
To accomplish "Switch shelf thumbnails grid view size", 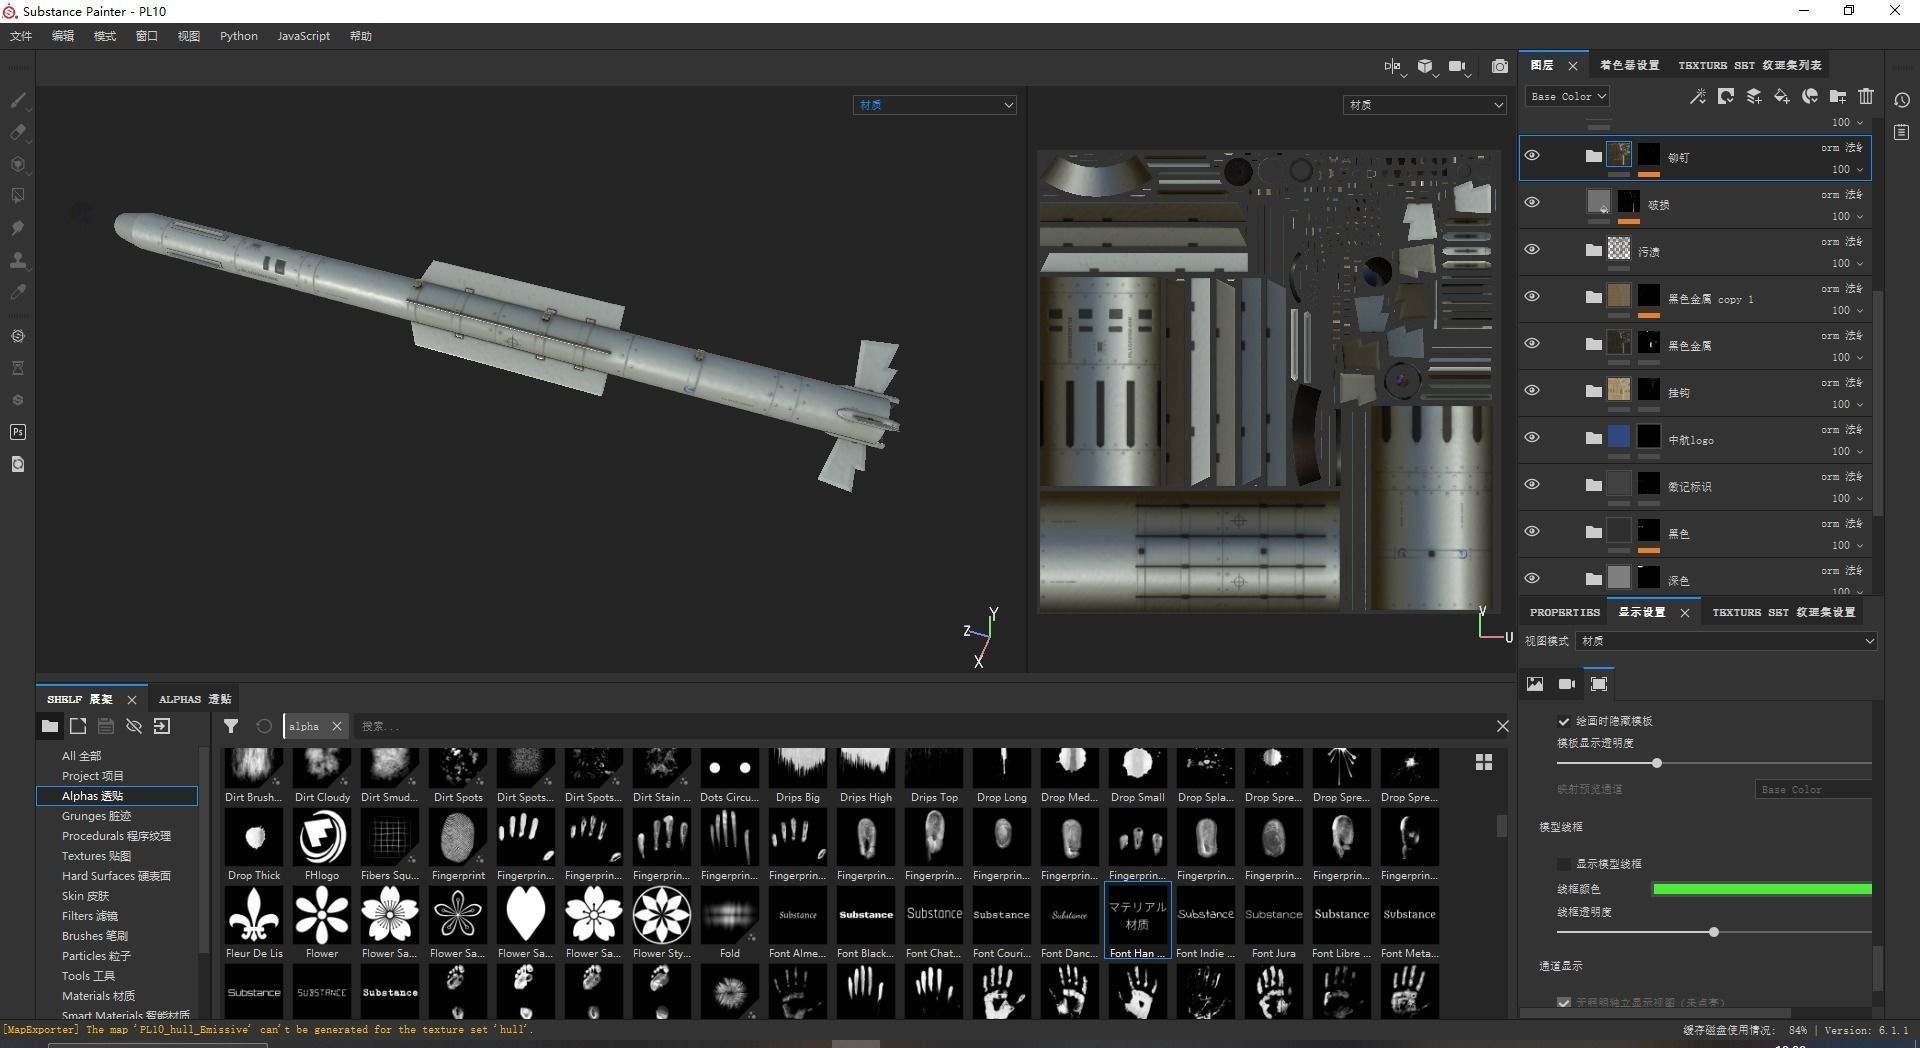I will click(1484, 762).
